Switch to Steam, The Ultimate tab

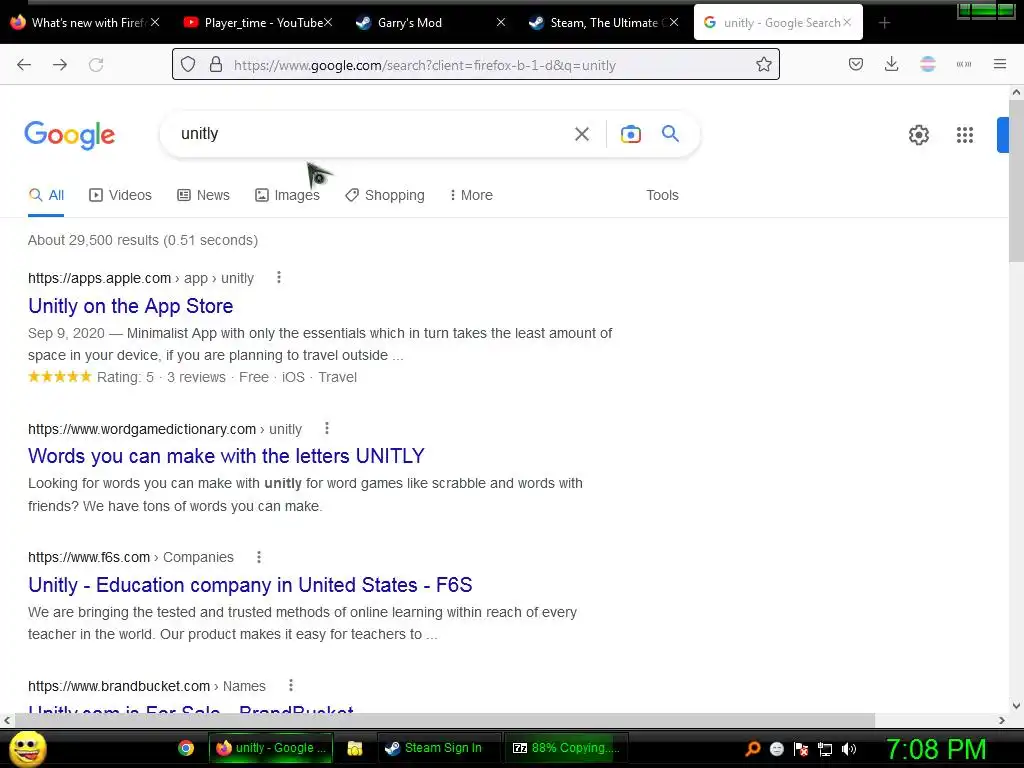pos(603,23)
